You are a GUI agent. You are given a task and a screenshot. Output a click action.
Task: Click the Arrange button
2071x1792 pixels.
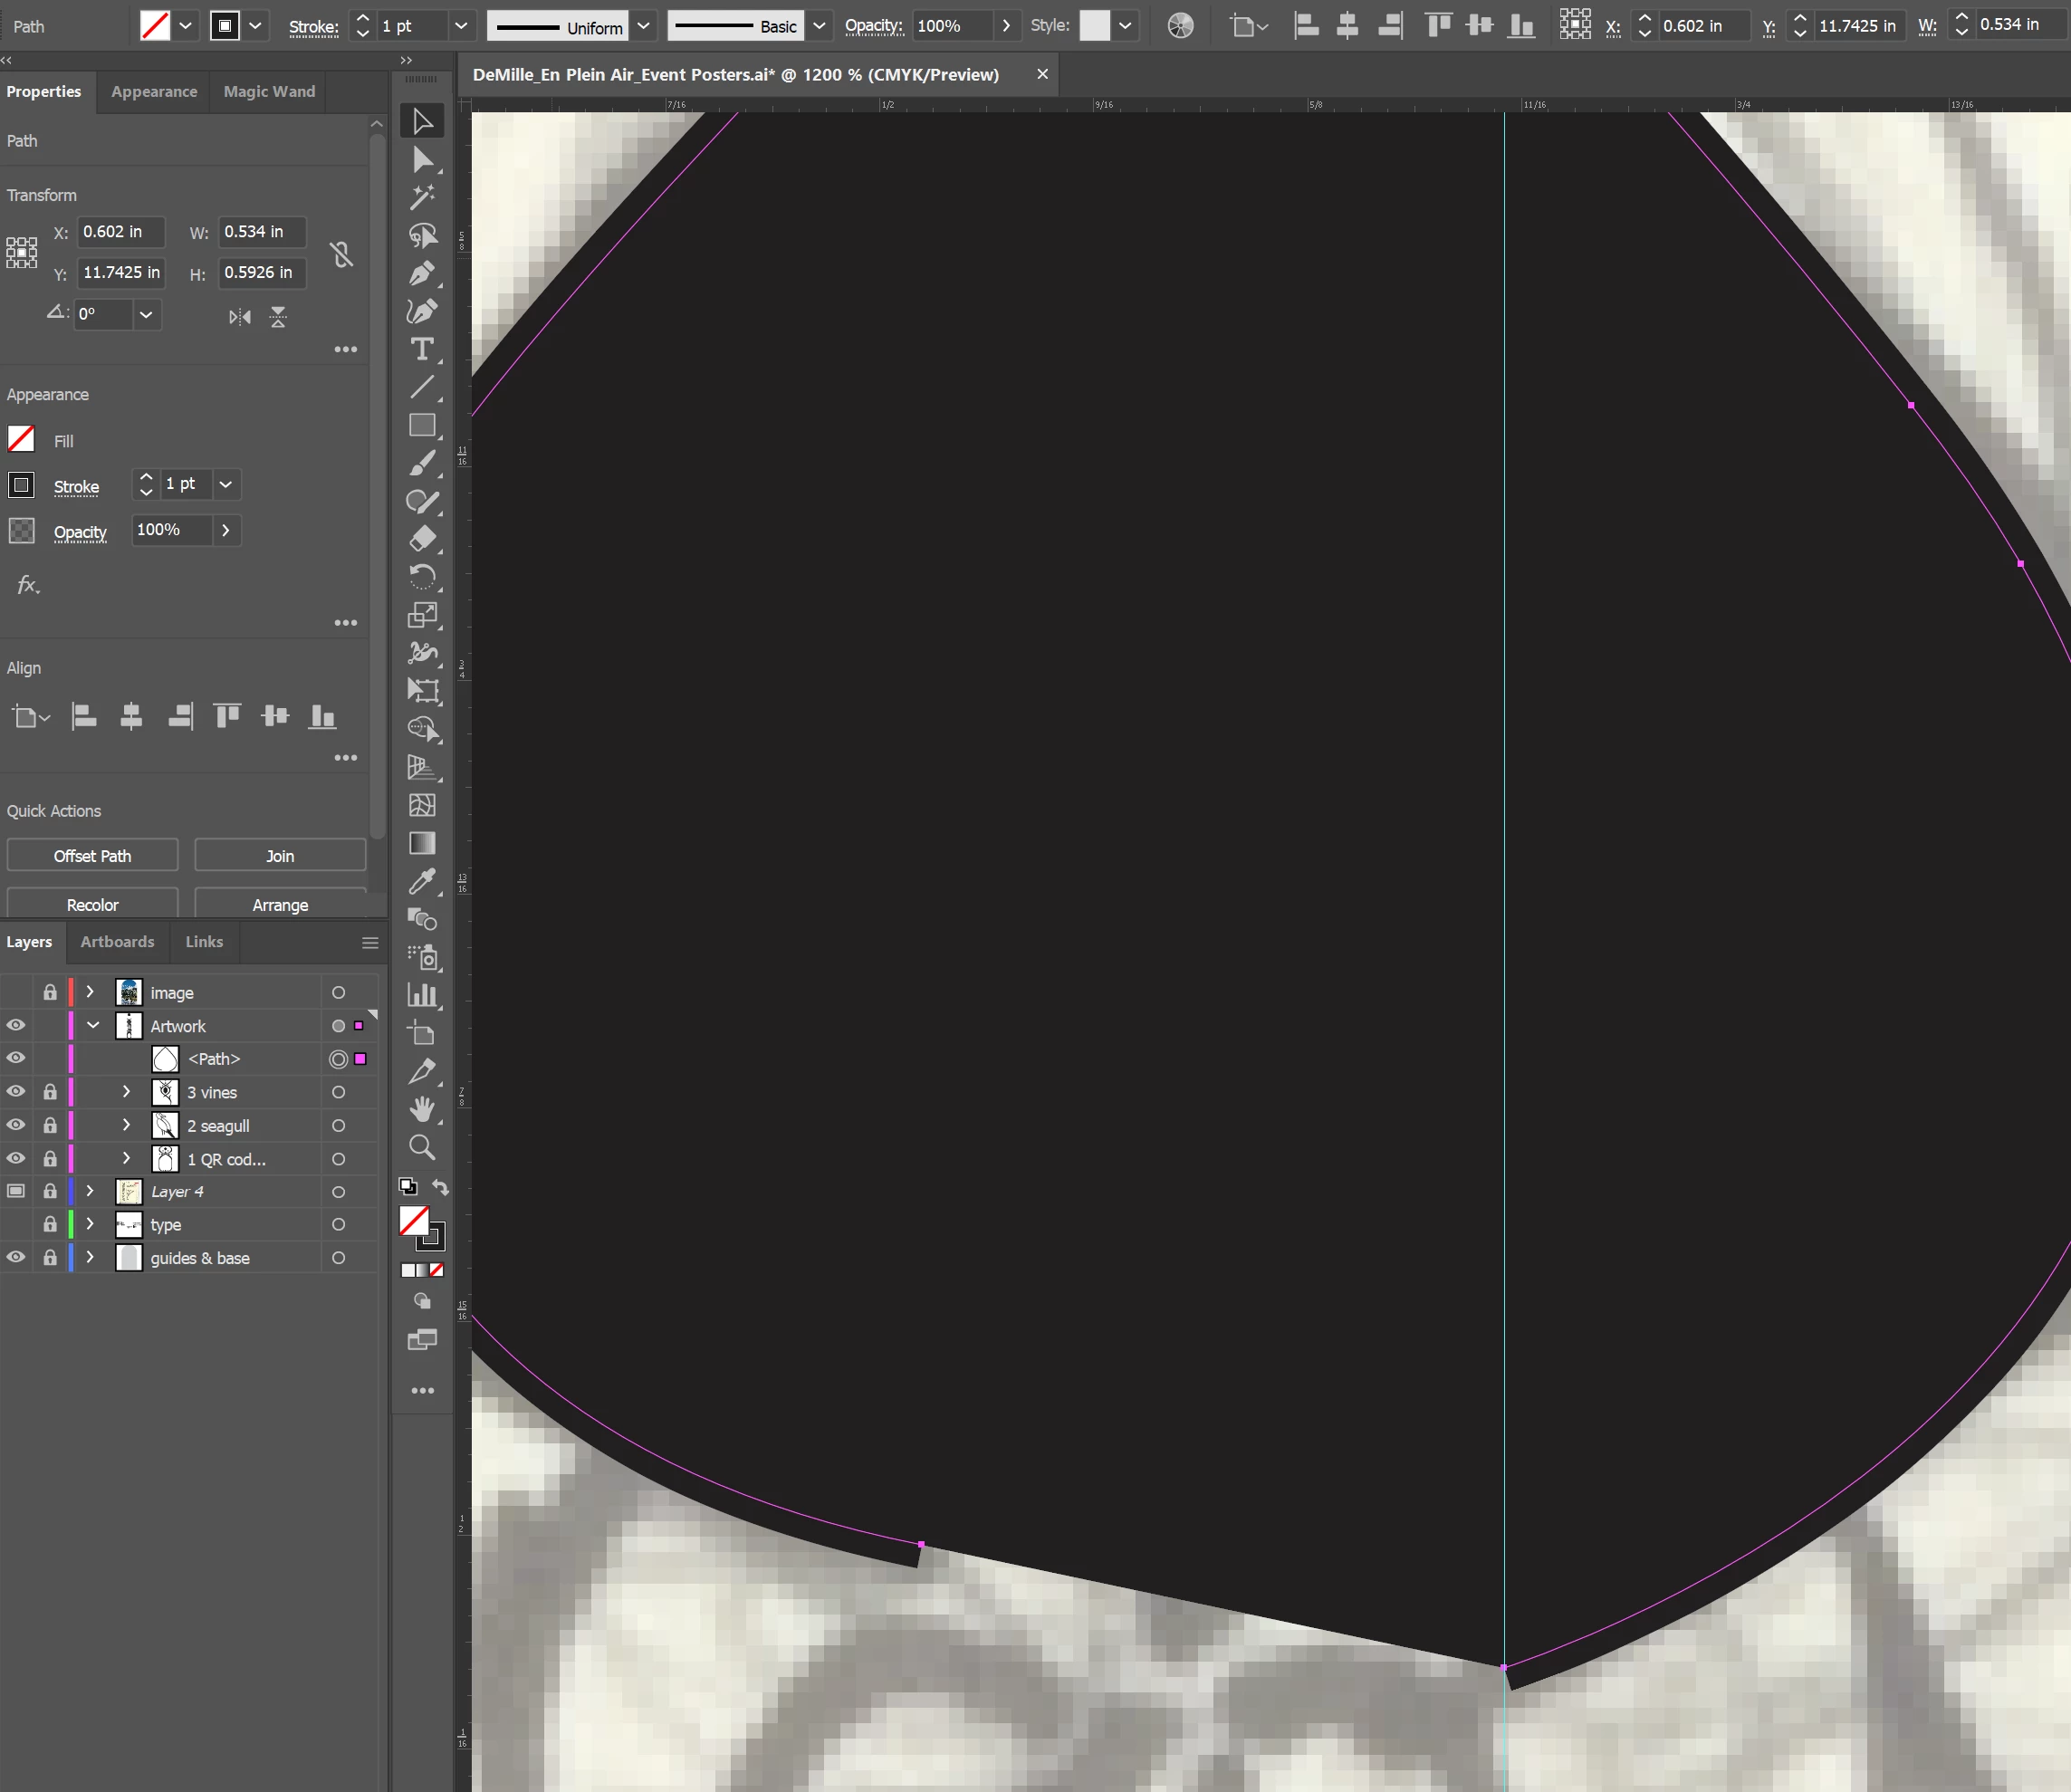[x=280, y=904]
